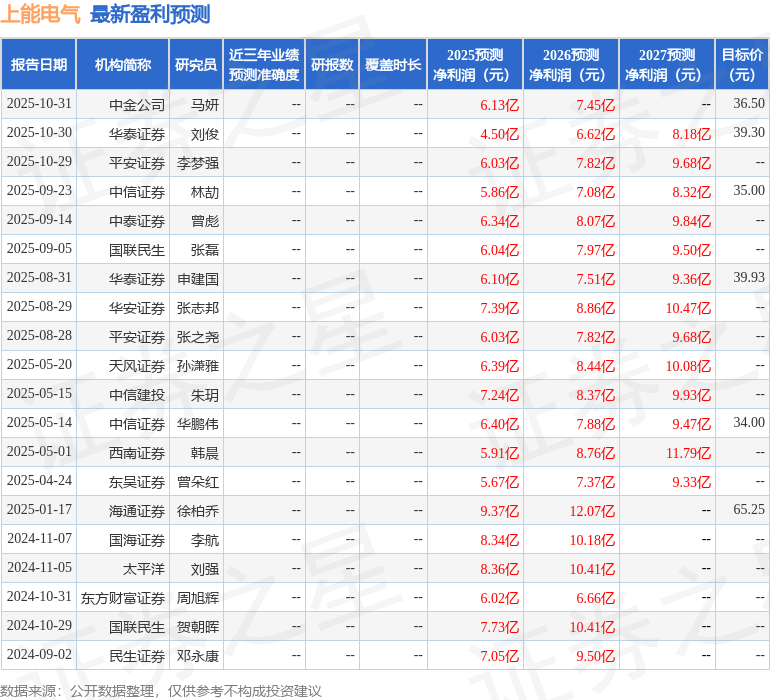Click the 上能电气 stock name in title

click(x=41, y=14)
